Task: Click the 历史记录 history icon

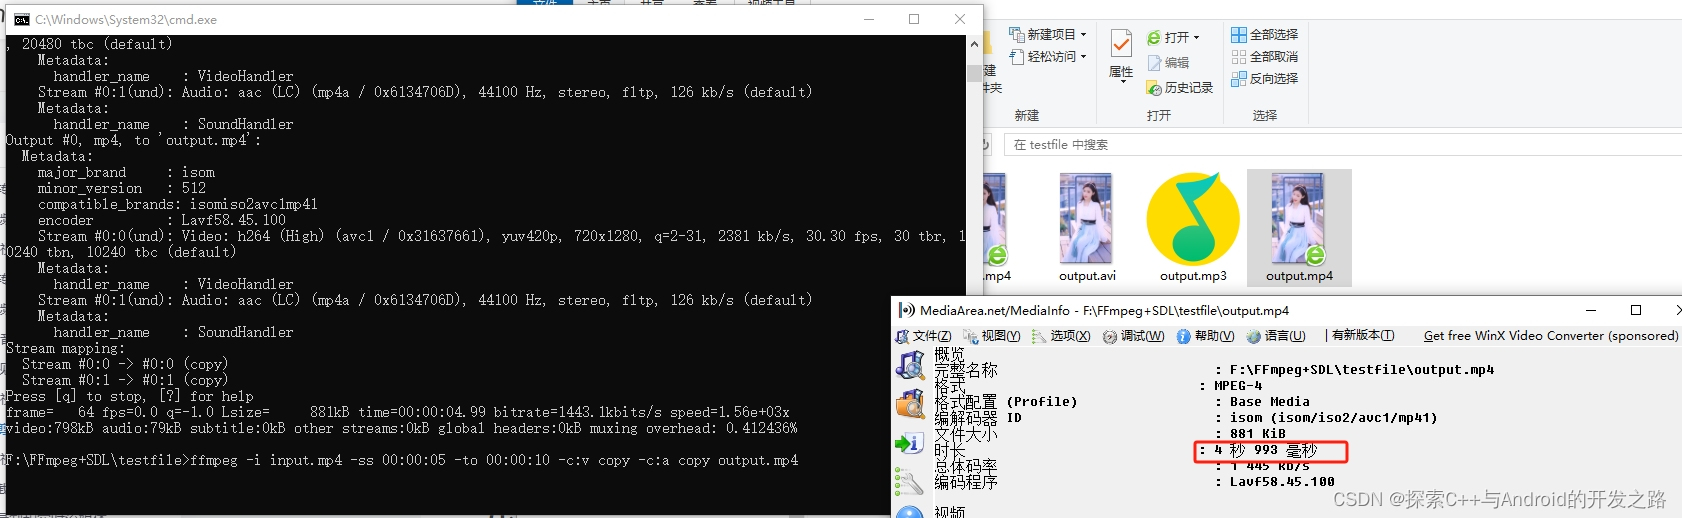Action: 1154,88
